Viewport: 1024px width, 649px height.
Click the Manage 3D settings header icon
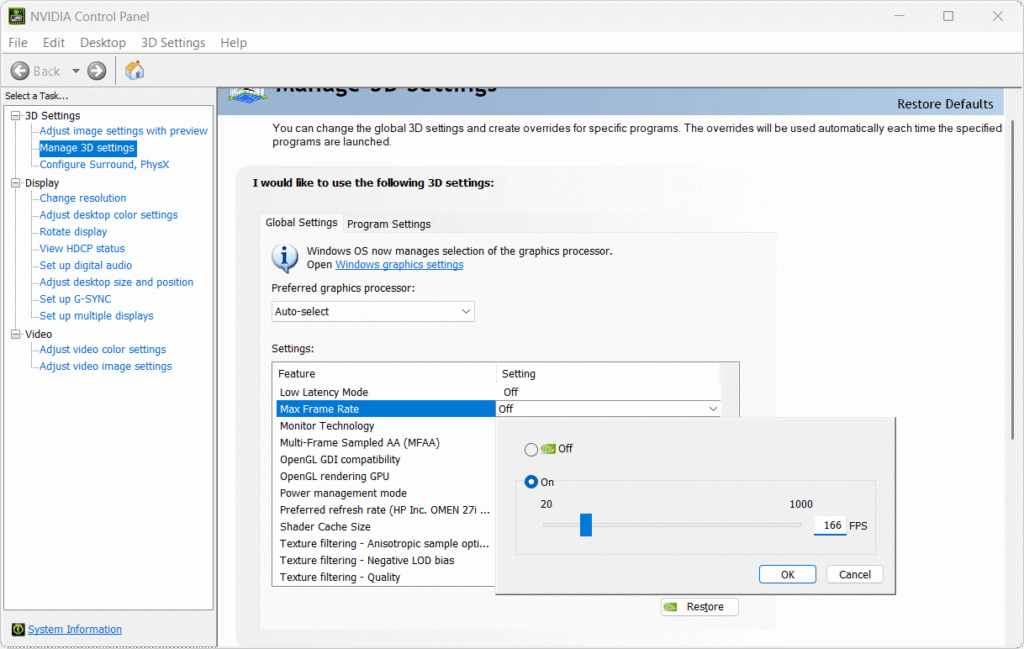247,96
